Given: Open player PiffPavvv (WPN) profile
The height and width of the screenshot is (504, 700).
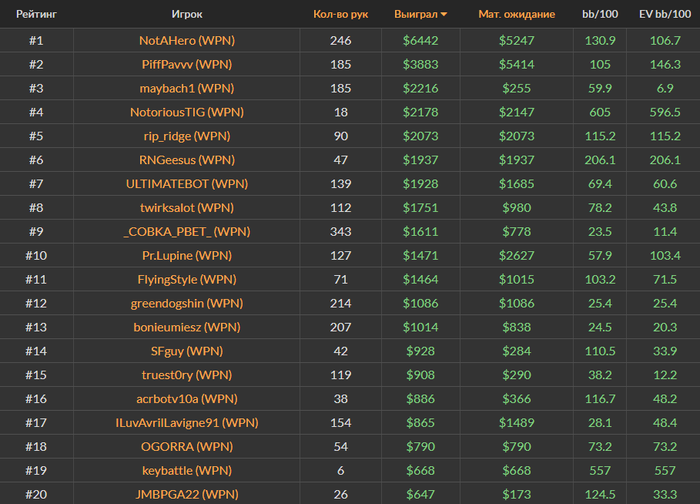Looking at the screenshot, I should (x=187, y=65).
